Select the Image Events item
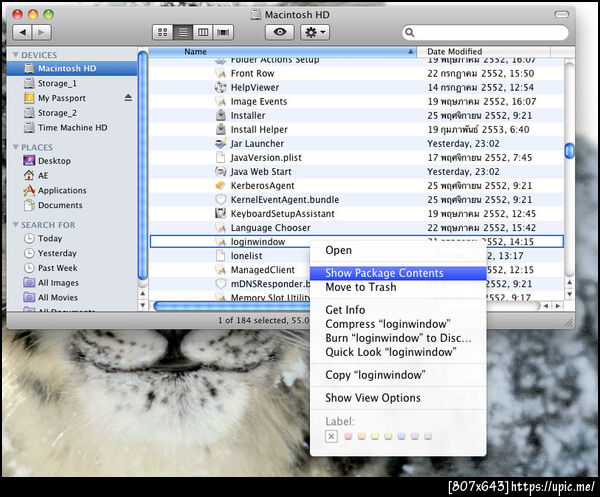Viewport: 600px width, 497px height. coord(356,101)
